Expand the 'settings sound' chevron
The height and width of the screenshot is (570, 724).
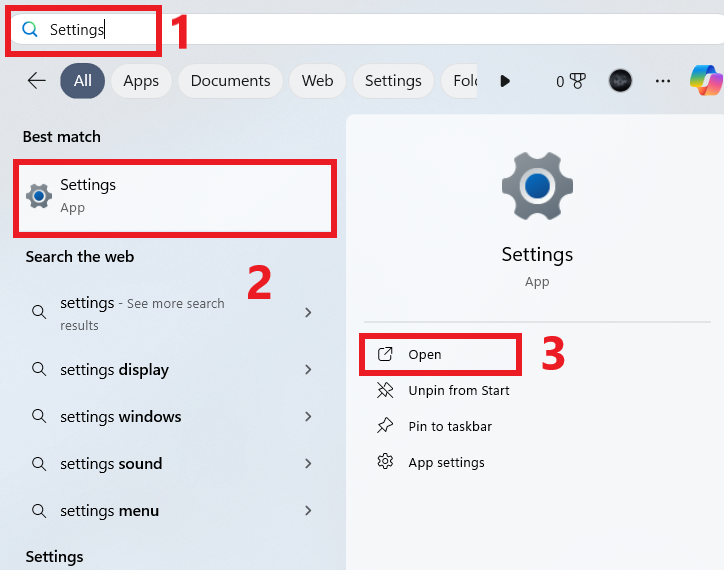tap(308, 464)
